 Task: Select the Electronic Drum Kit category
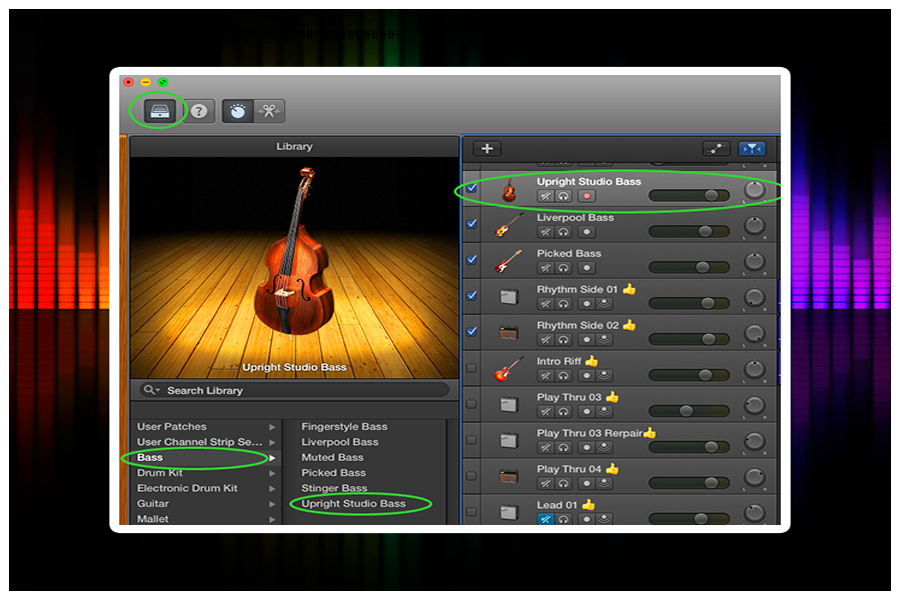pyautogui.click(x=187, y=488)
